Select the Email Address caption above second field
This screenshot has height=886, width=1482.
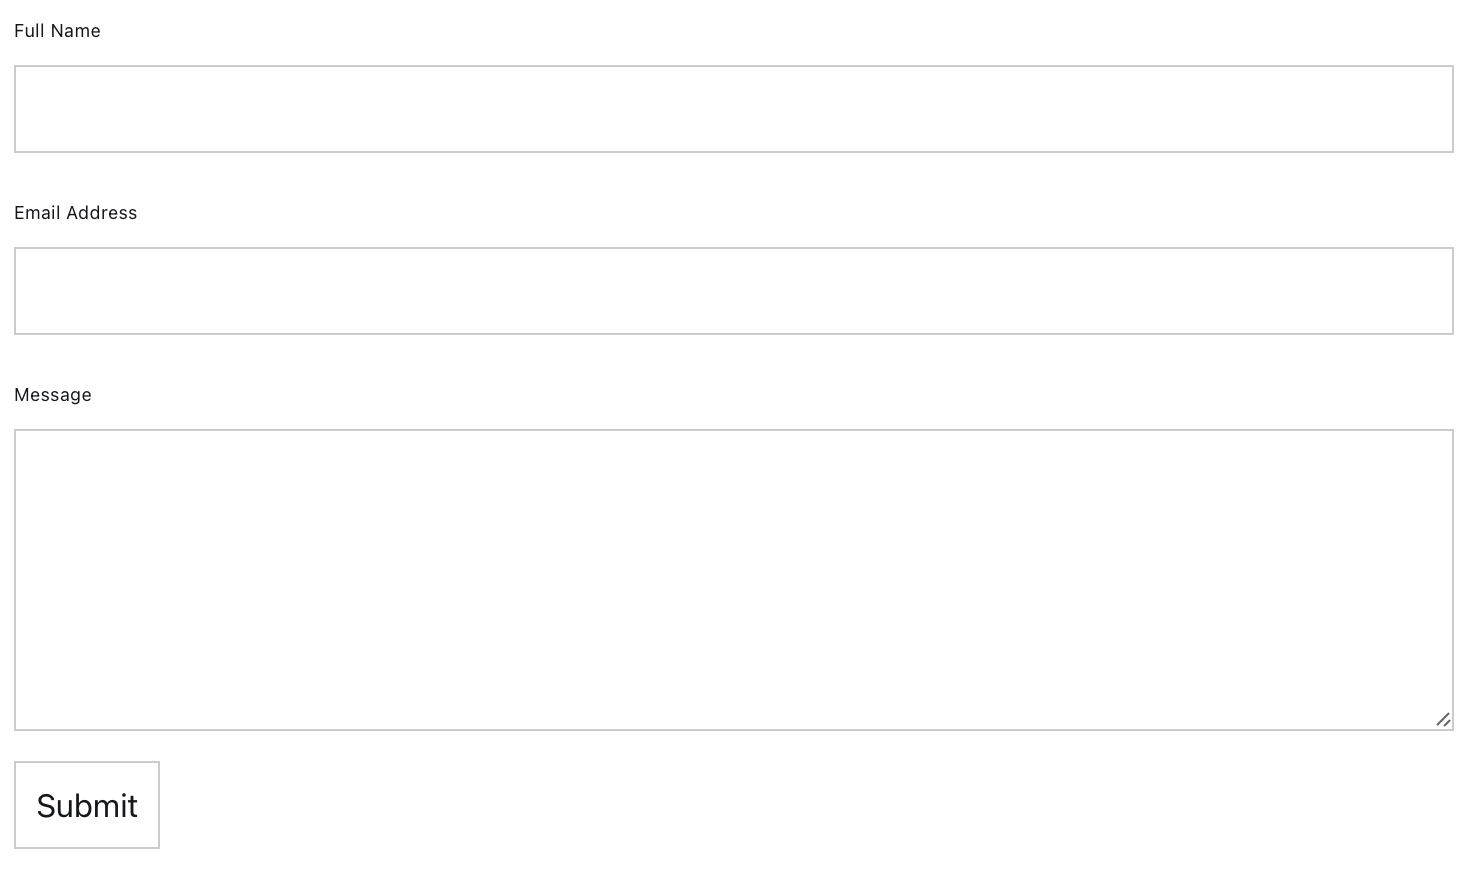tap(76, 213)
